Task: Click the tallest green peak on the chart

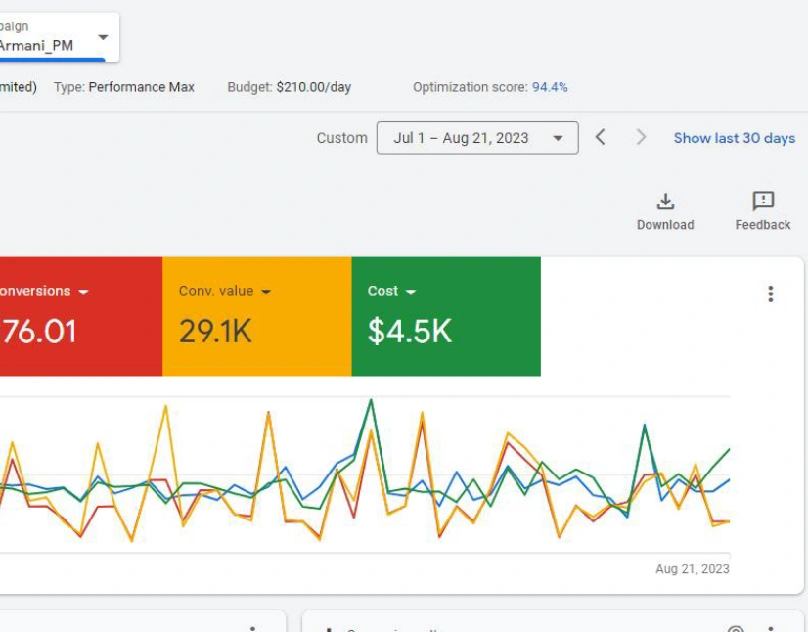Action: (x=371, y=401)
